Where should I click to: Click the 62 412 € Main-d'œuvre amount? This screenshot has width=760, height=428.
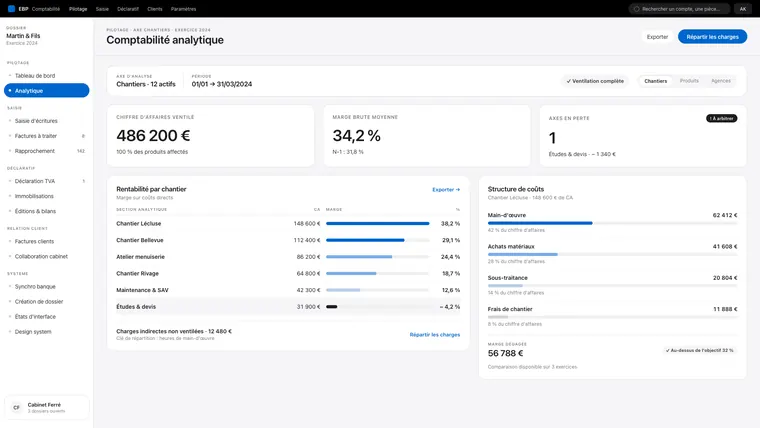(725, 215)
